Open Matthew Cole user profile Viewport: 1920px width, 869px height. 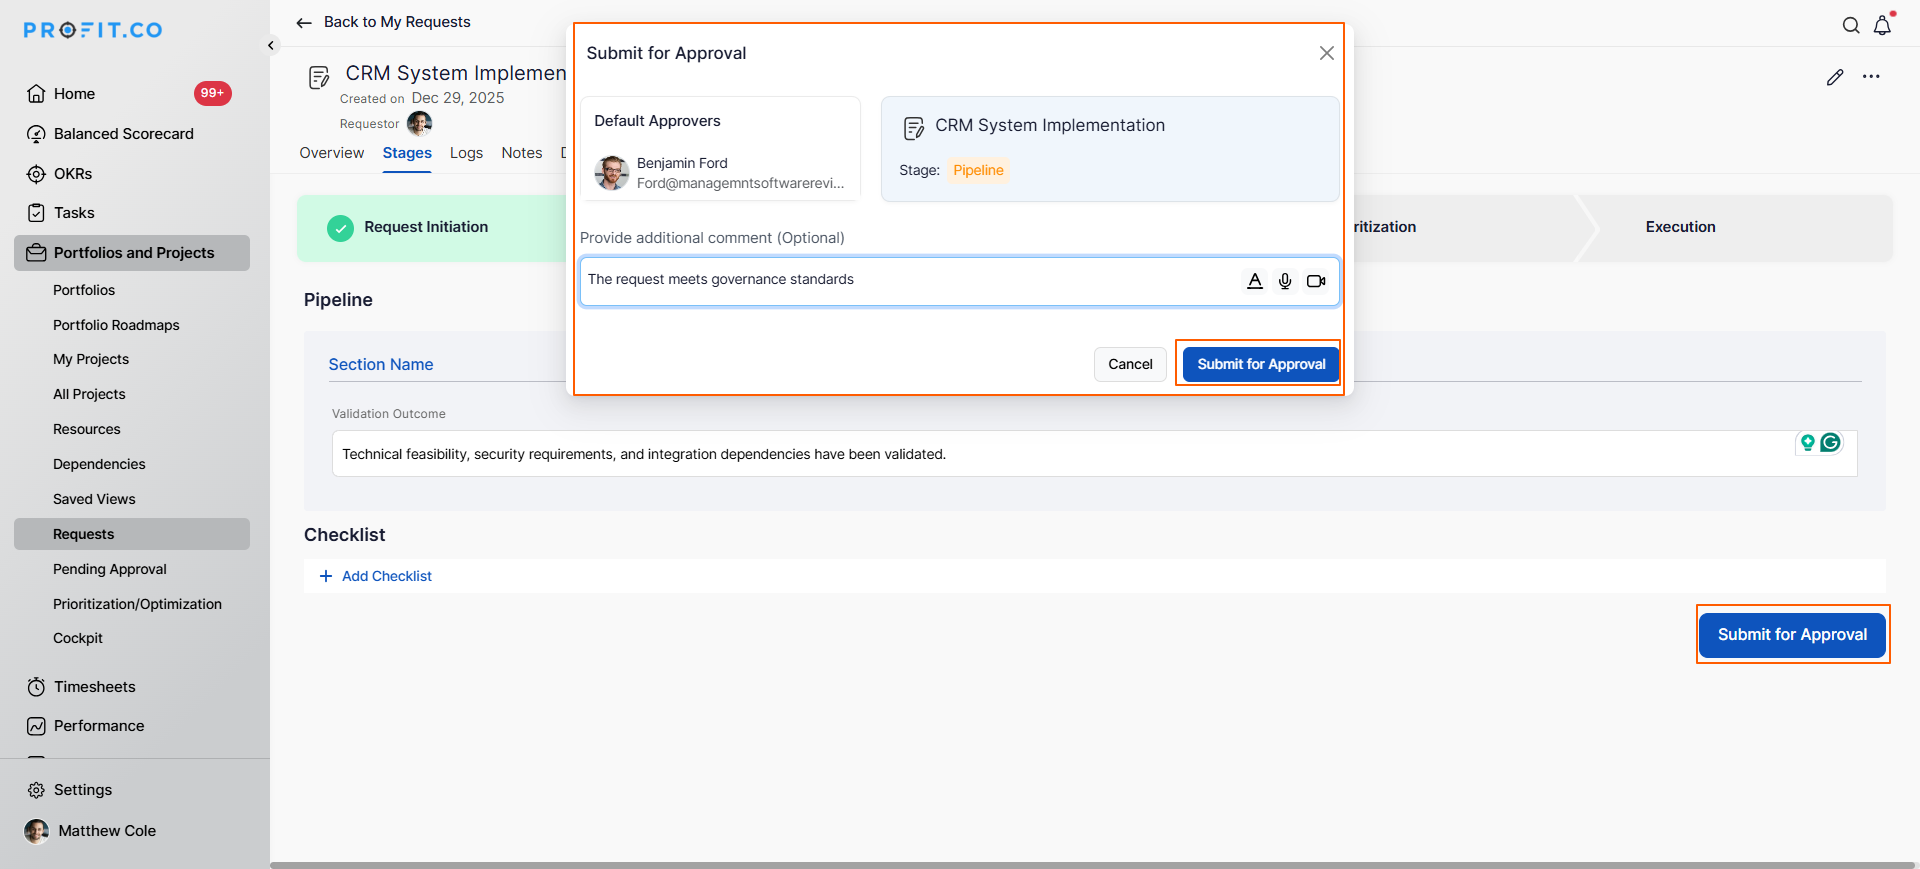pyautogui.click(x=106, y=831)
